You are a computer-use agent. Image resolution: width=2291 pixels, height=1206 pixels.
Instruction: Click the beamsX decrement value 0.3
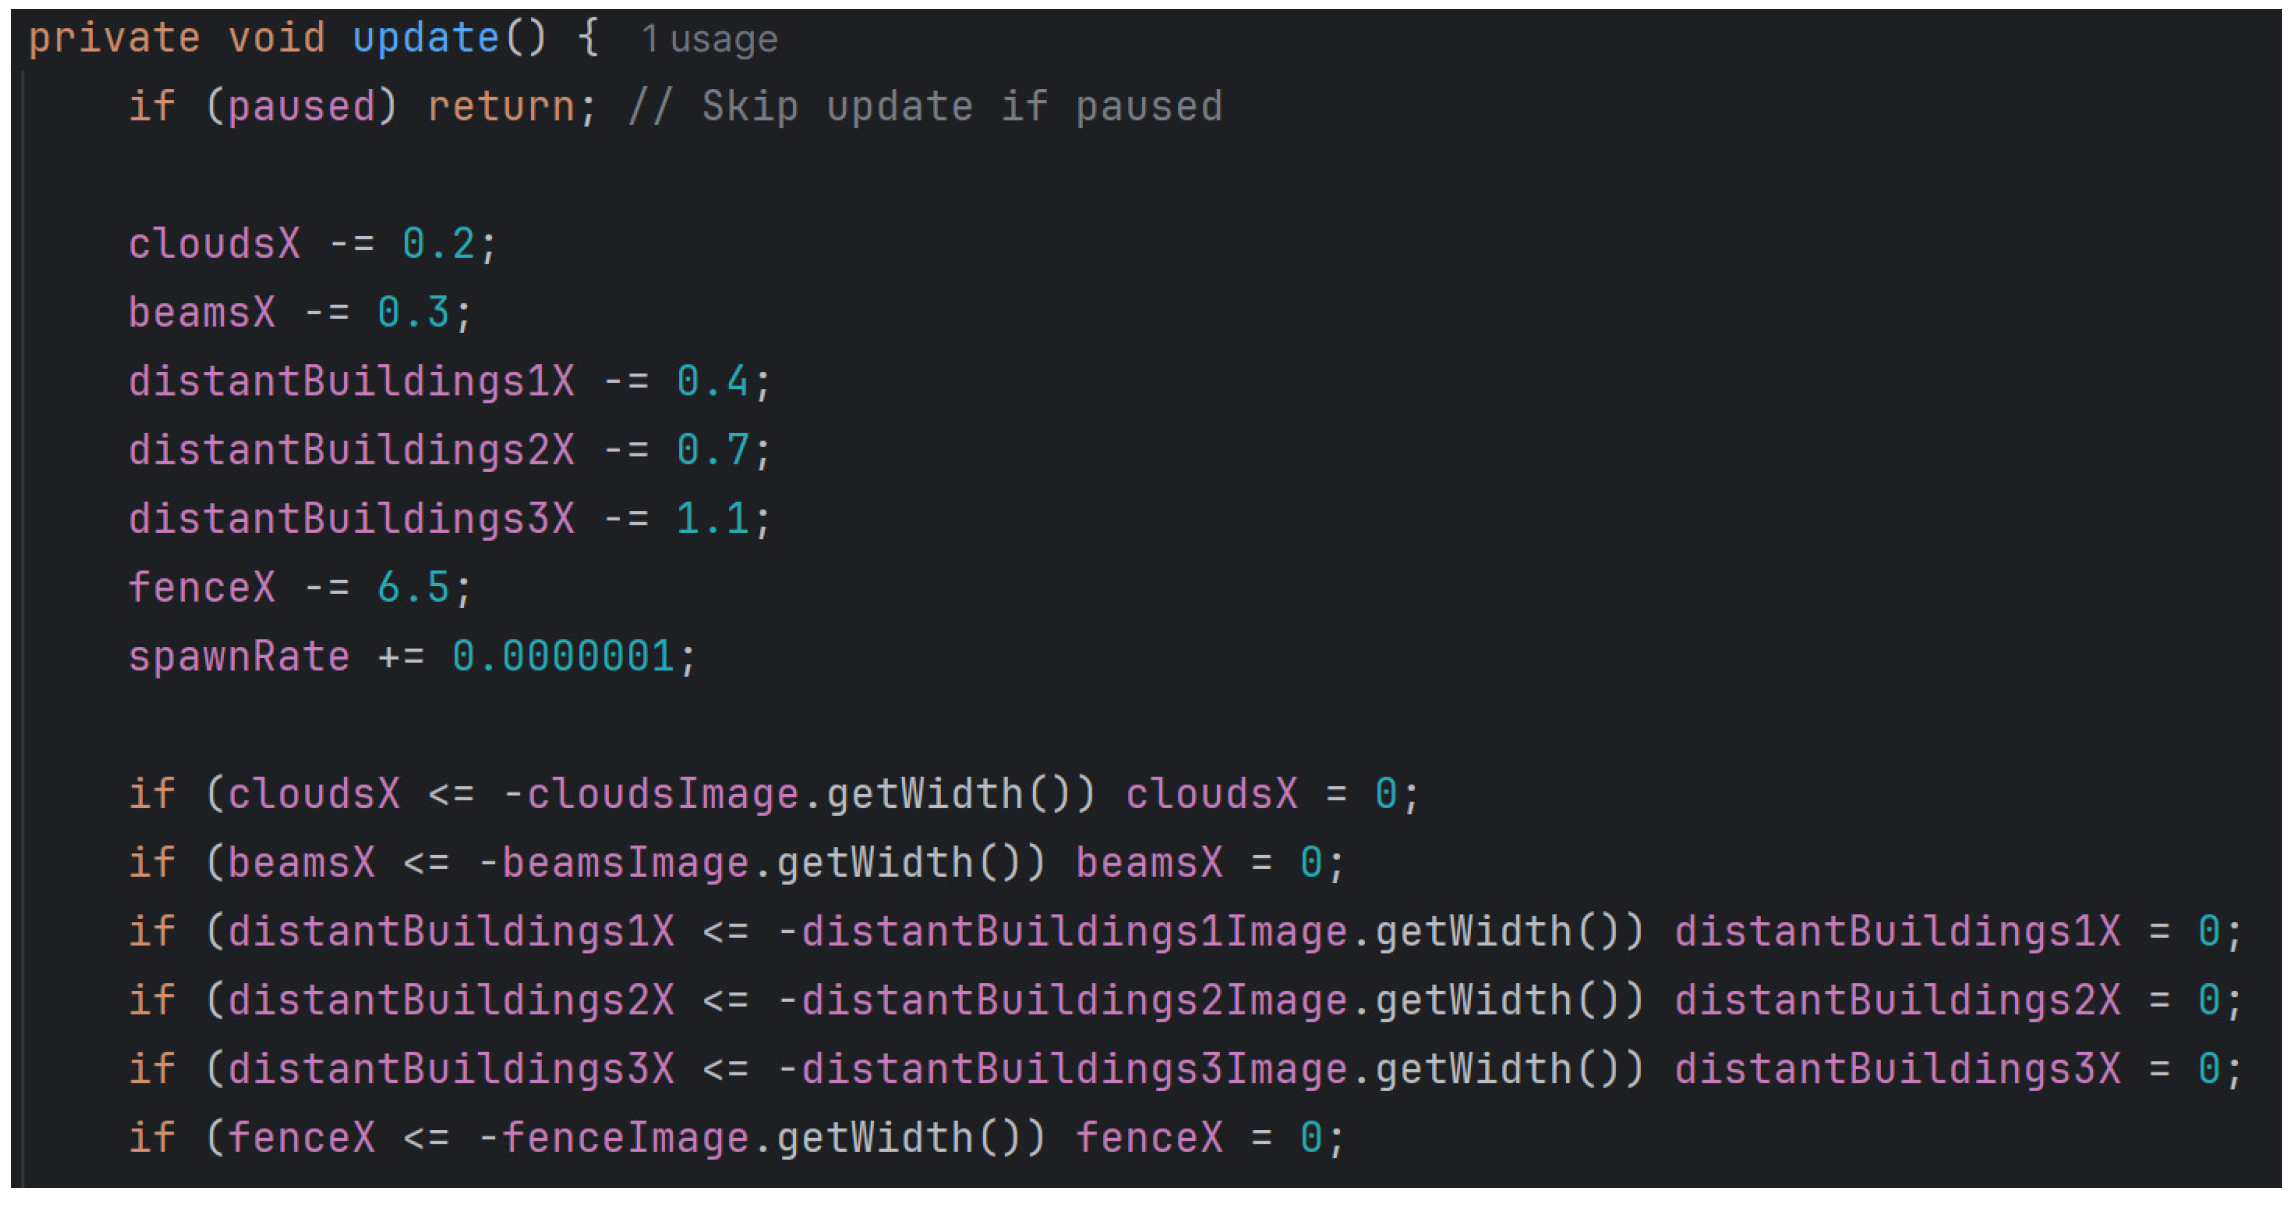tap(413, 313)
